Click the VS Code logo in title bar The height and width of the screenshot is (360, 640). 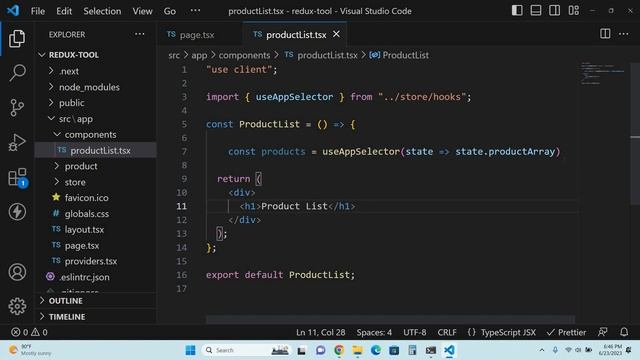(13, 11)
